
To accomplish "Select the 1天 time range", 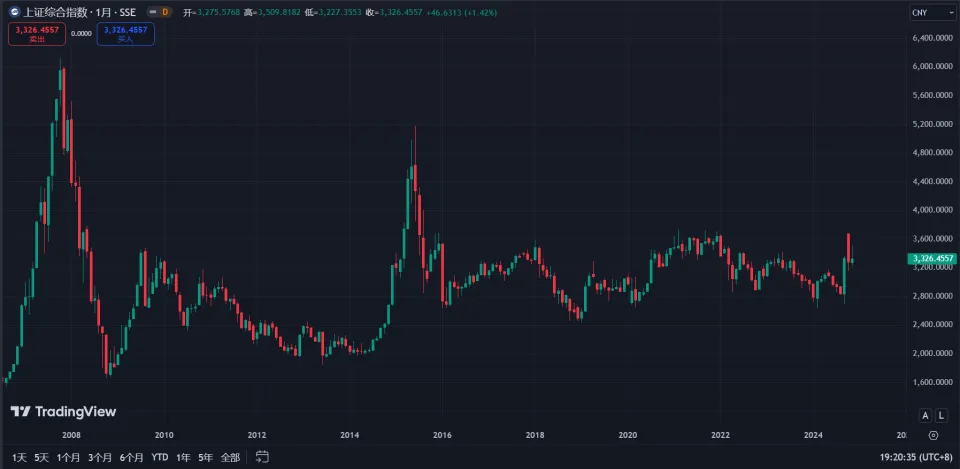I will (x=19, y=457).
